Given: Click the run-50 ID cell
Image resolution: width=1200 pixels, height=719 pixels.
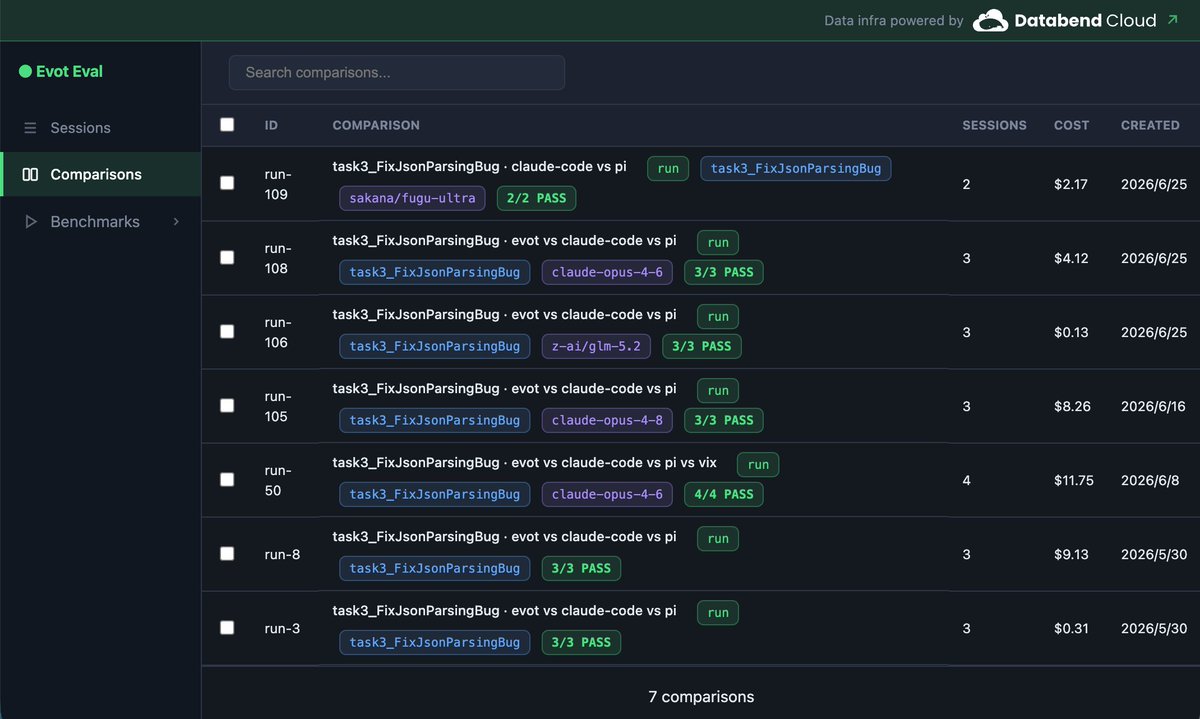Looking at the screenshot, I should point(276,480).
